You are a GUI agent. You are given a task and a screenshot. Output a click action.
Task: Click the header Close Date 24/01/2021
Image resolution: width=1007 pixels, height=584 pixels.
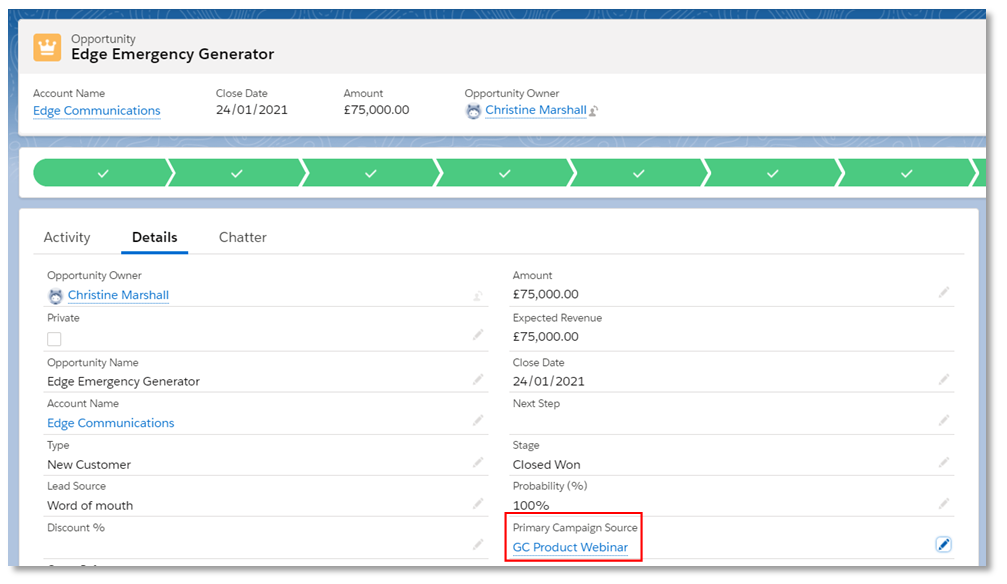(252, 110)
